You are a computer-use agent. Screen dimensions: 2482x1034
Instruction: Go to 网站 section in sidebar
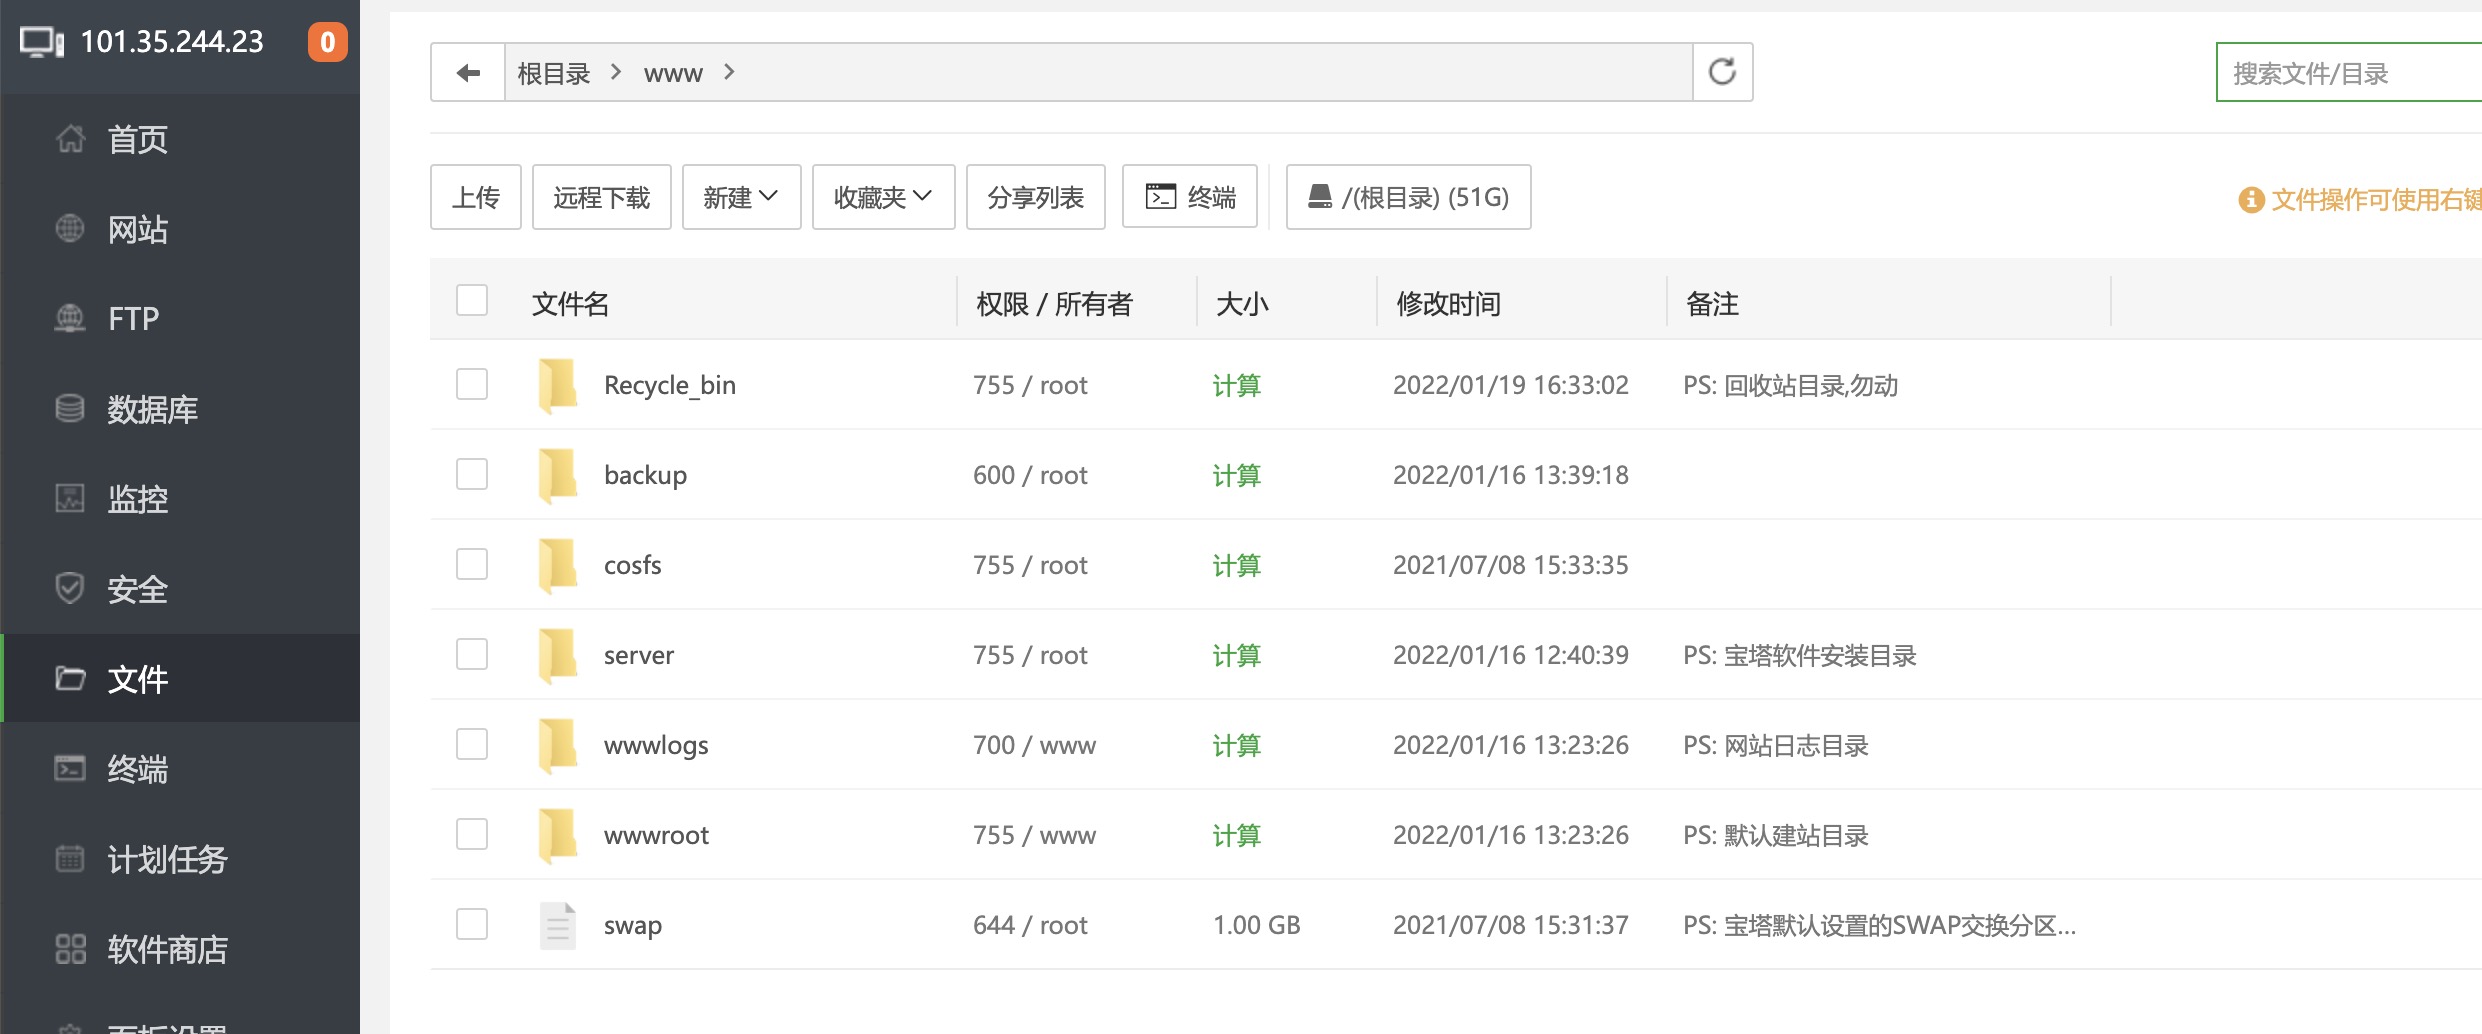[138, 229]
